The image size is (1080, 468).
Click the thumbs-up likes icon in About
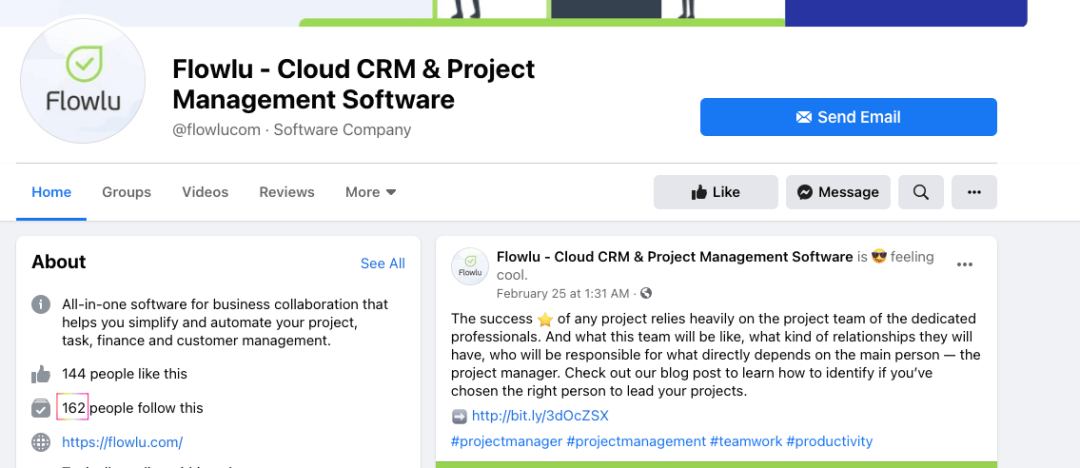pos(41,374)
